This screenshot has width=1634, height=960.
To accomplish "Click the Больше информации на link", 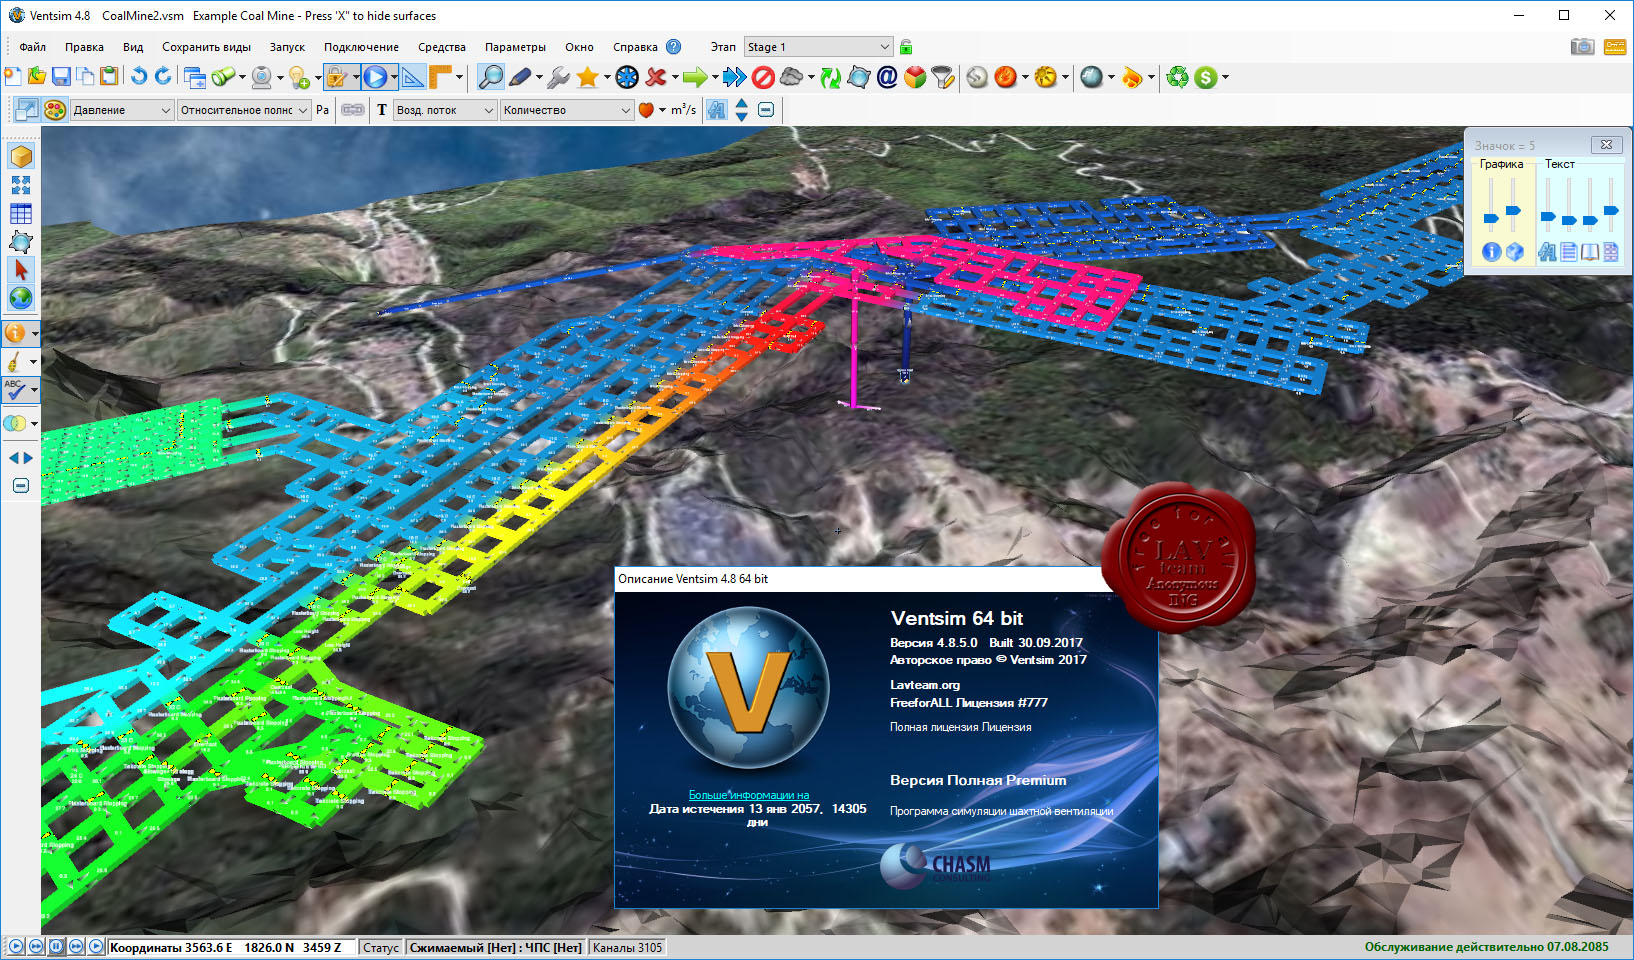I will point(749,795).
